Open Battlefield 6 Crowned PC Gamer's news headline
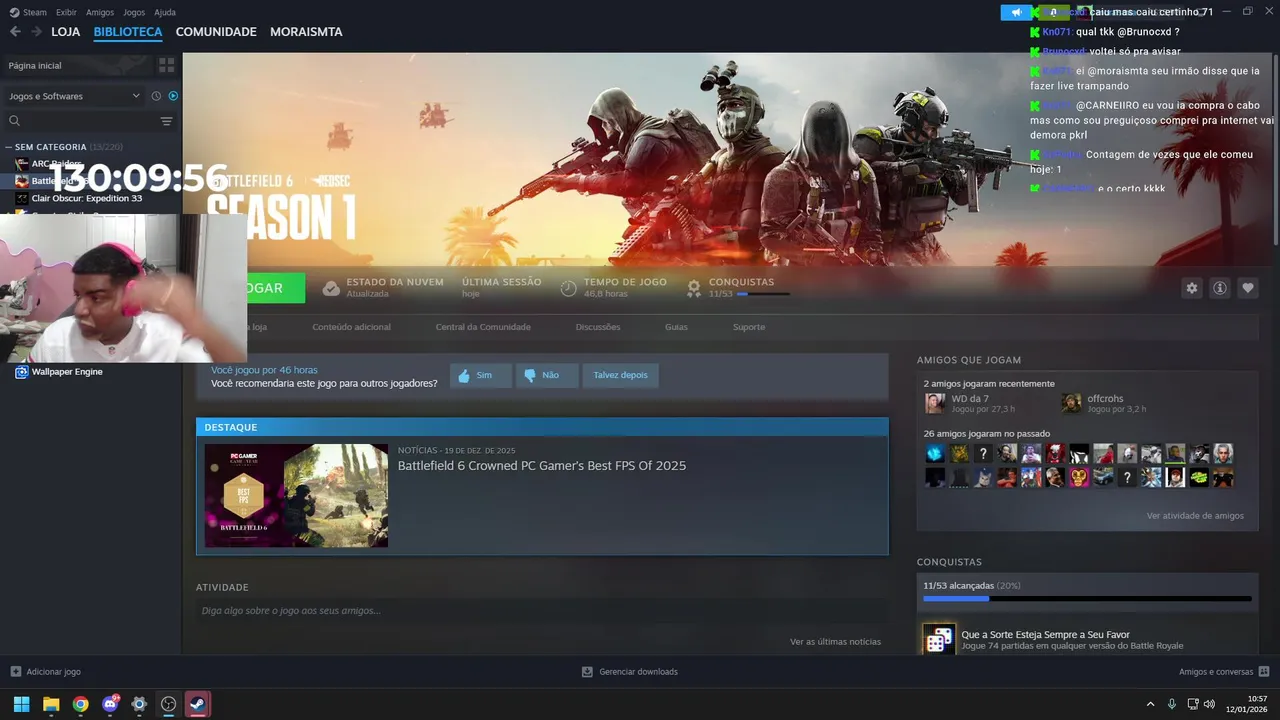Screen dimensions: 1280x720 coord(542,466)
